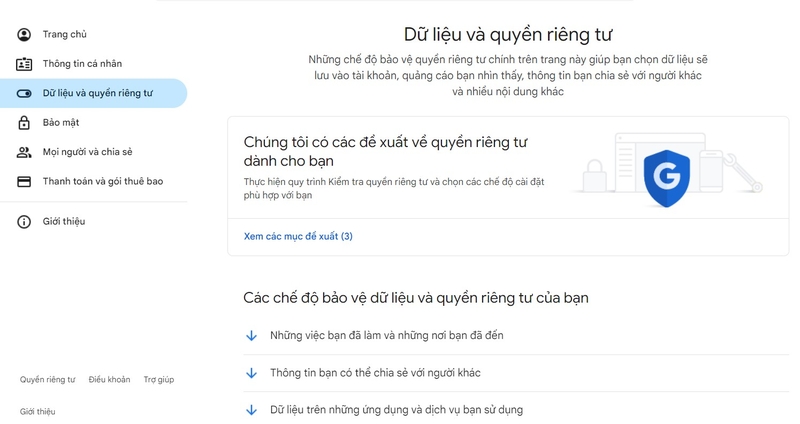This screenshot has height=424, width=800.
Task: Select Dữ liệu và quyền riêng tư item
Action: point(93,93)
